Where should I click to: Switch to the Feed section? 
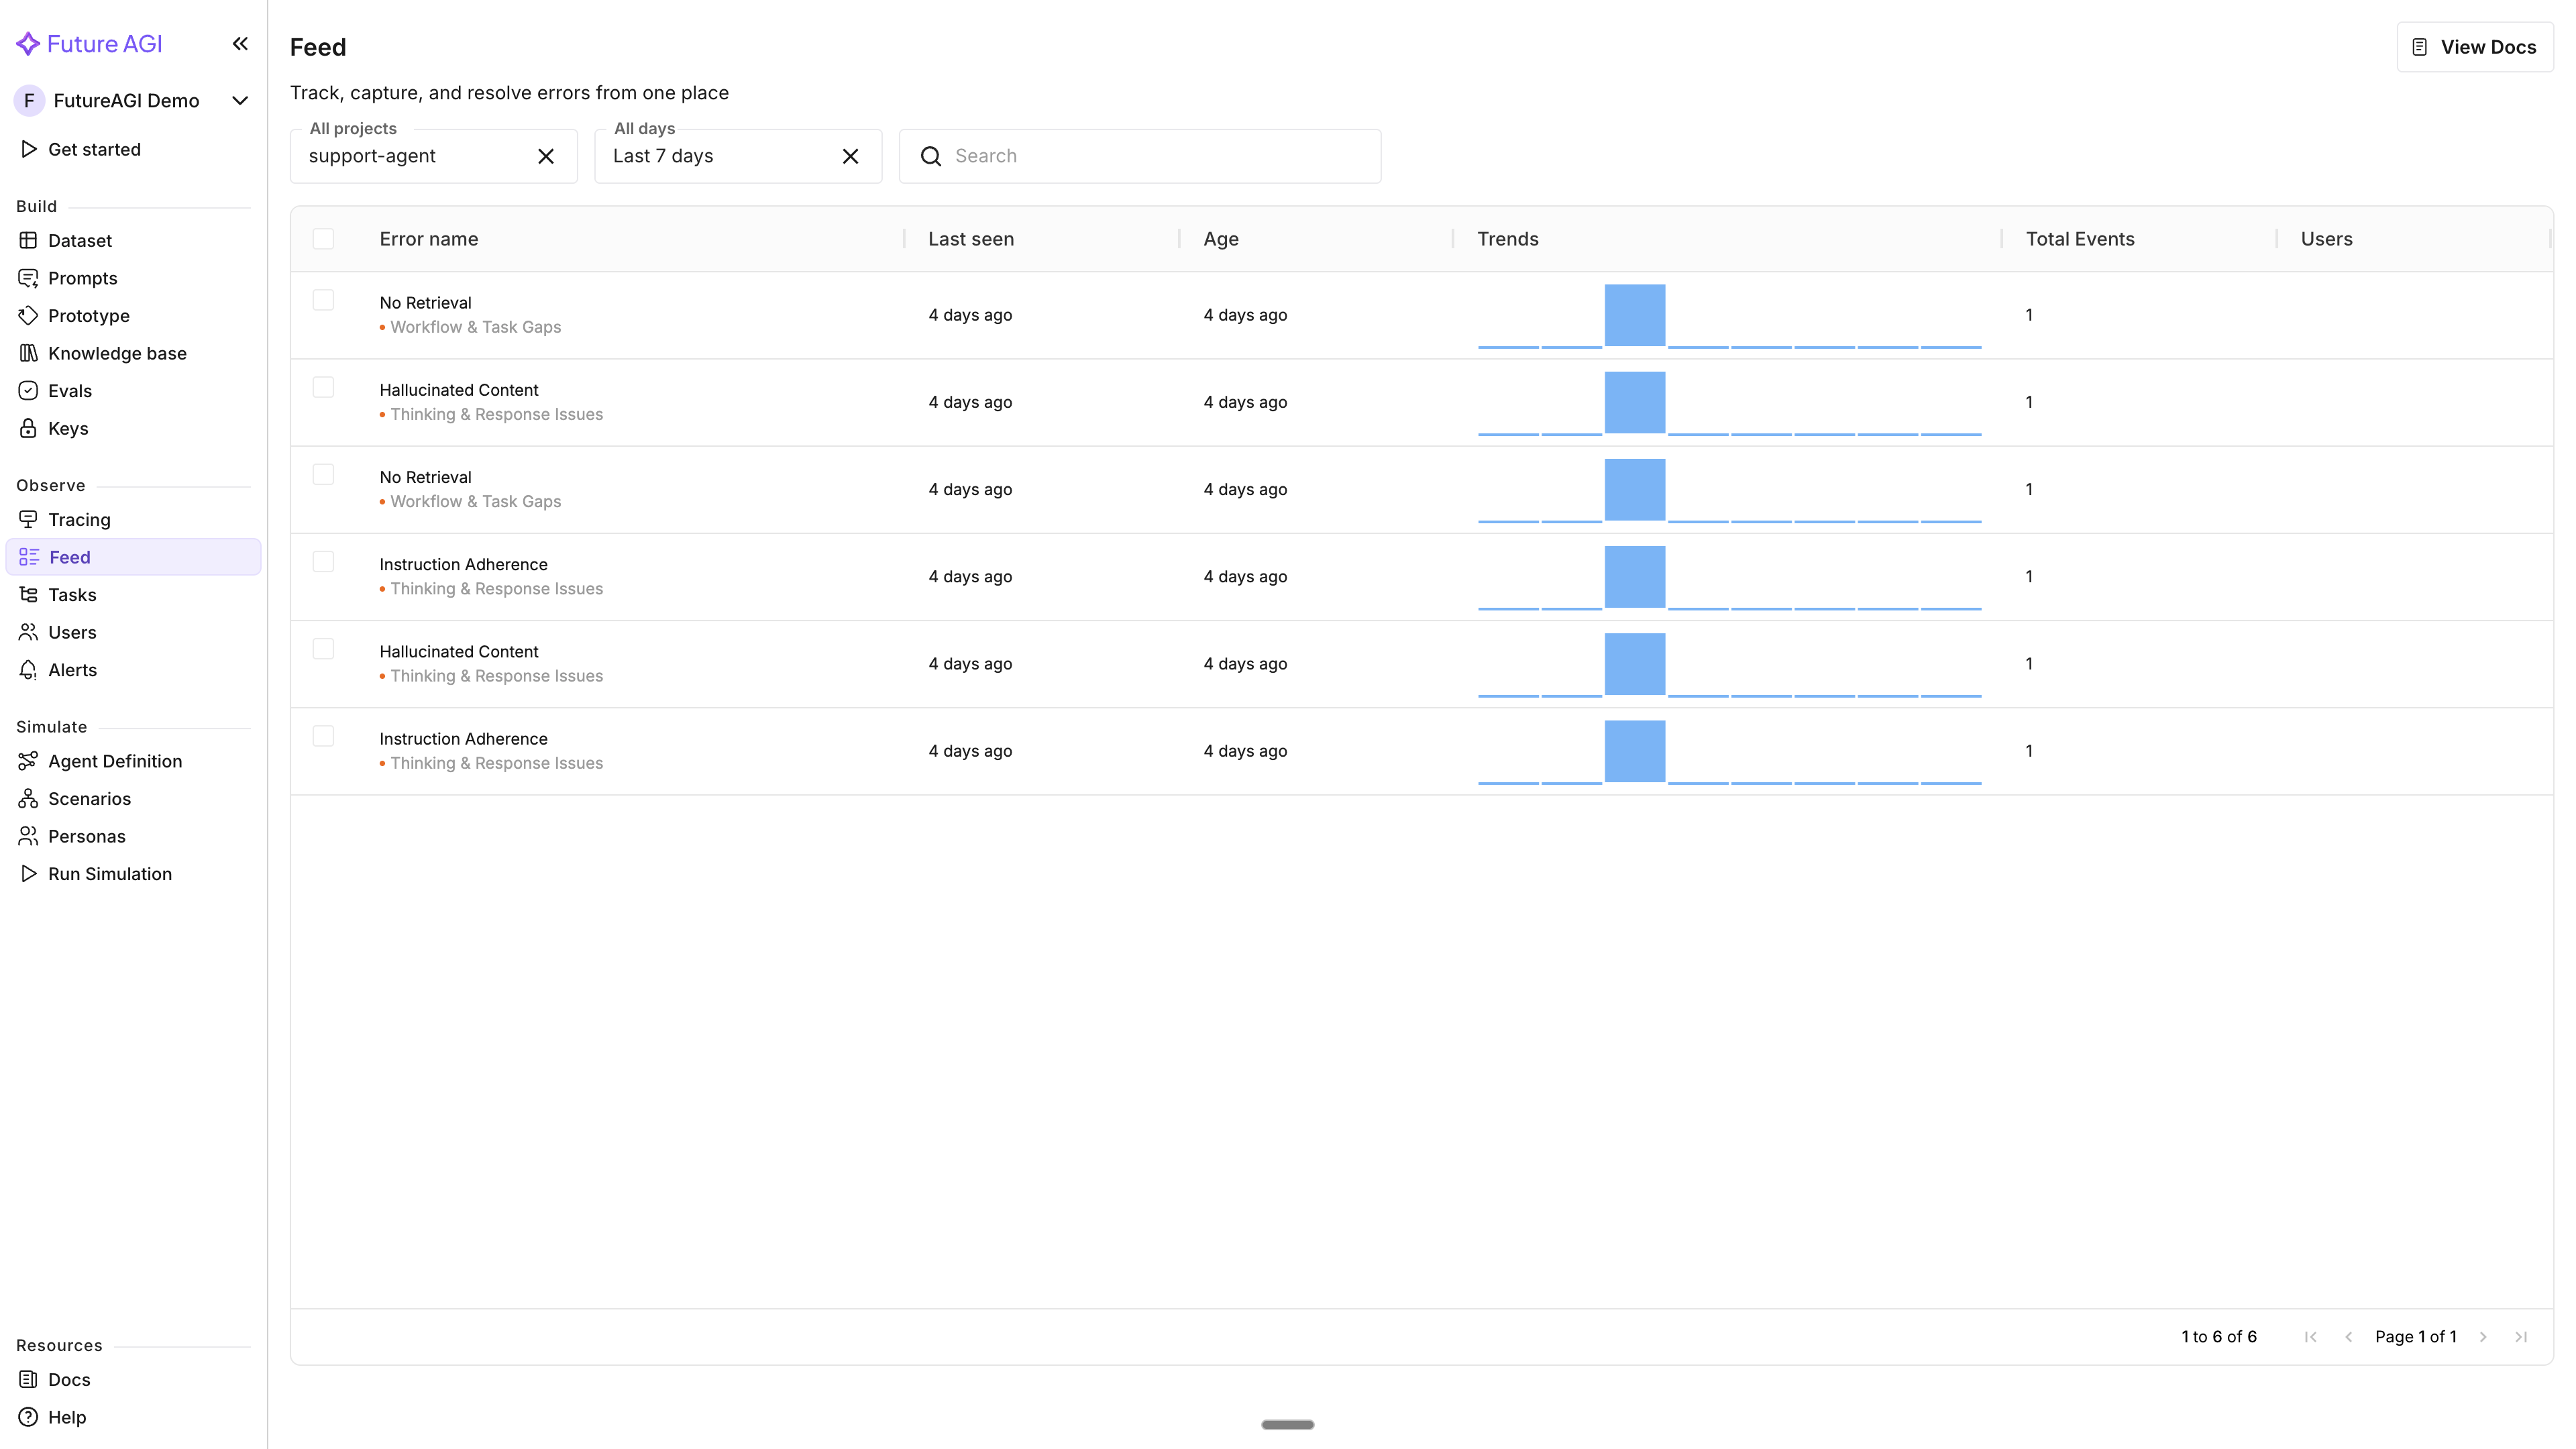click(69, 556)
